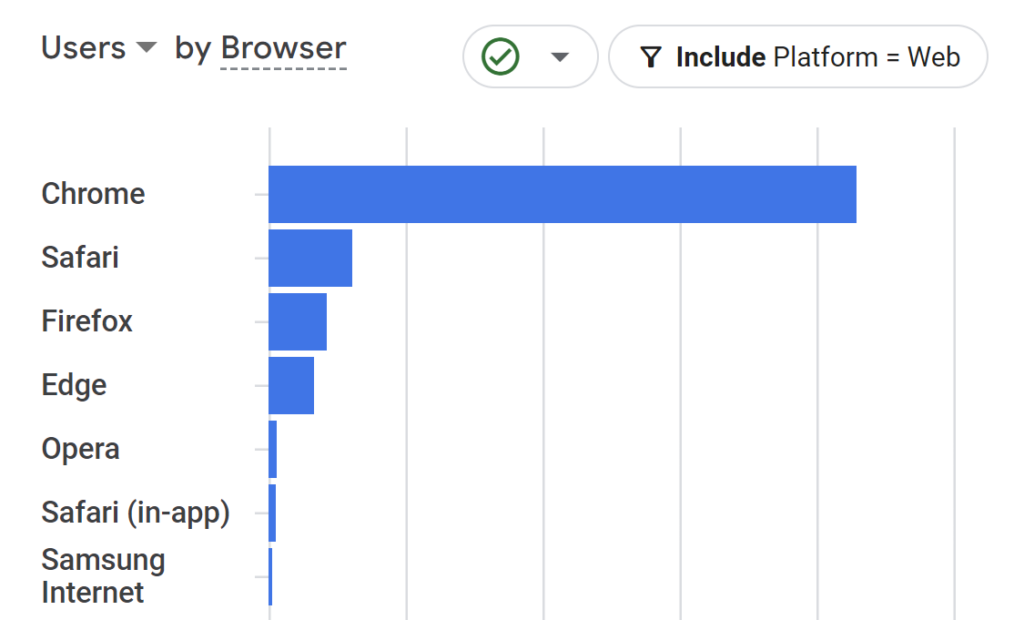The height and width of the screenshot is (620, 1024).
Task: Click the Opera browser label
Action: pyautogui.click(x=80, y=449)
